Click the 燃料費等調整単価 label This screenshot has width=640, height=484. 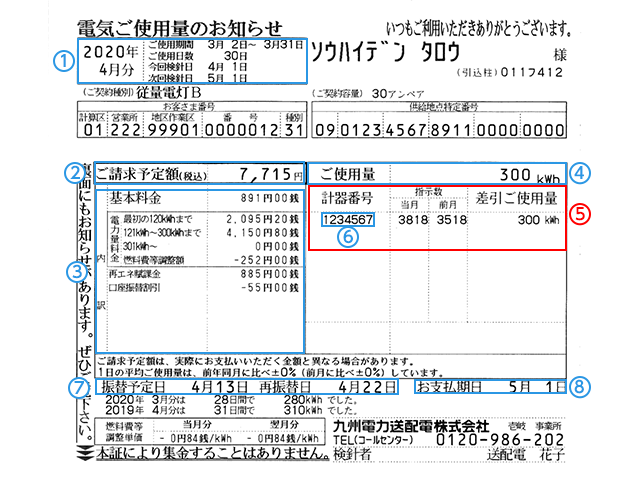tap(124, 432)
